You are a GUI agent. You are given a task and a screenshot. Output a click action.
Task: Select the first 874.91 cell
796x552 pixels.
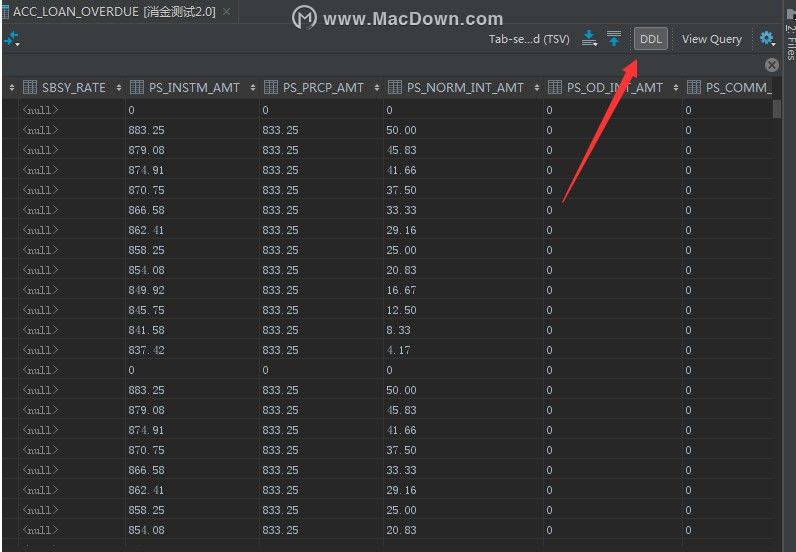(x=192, y=170)
